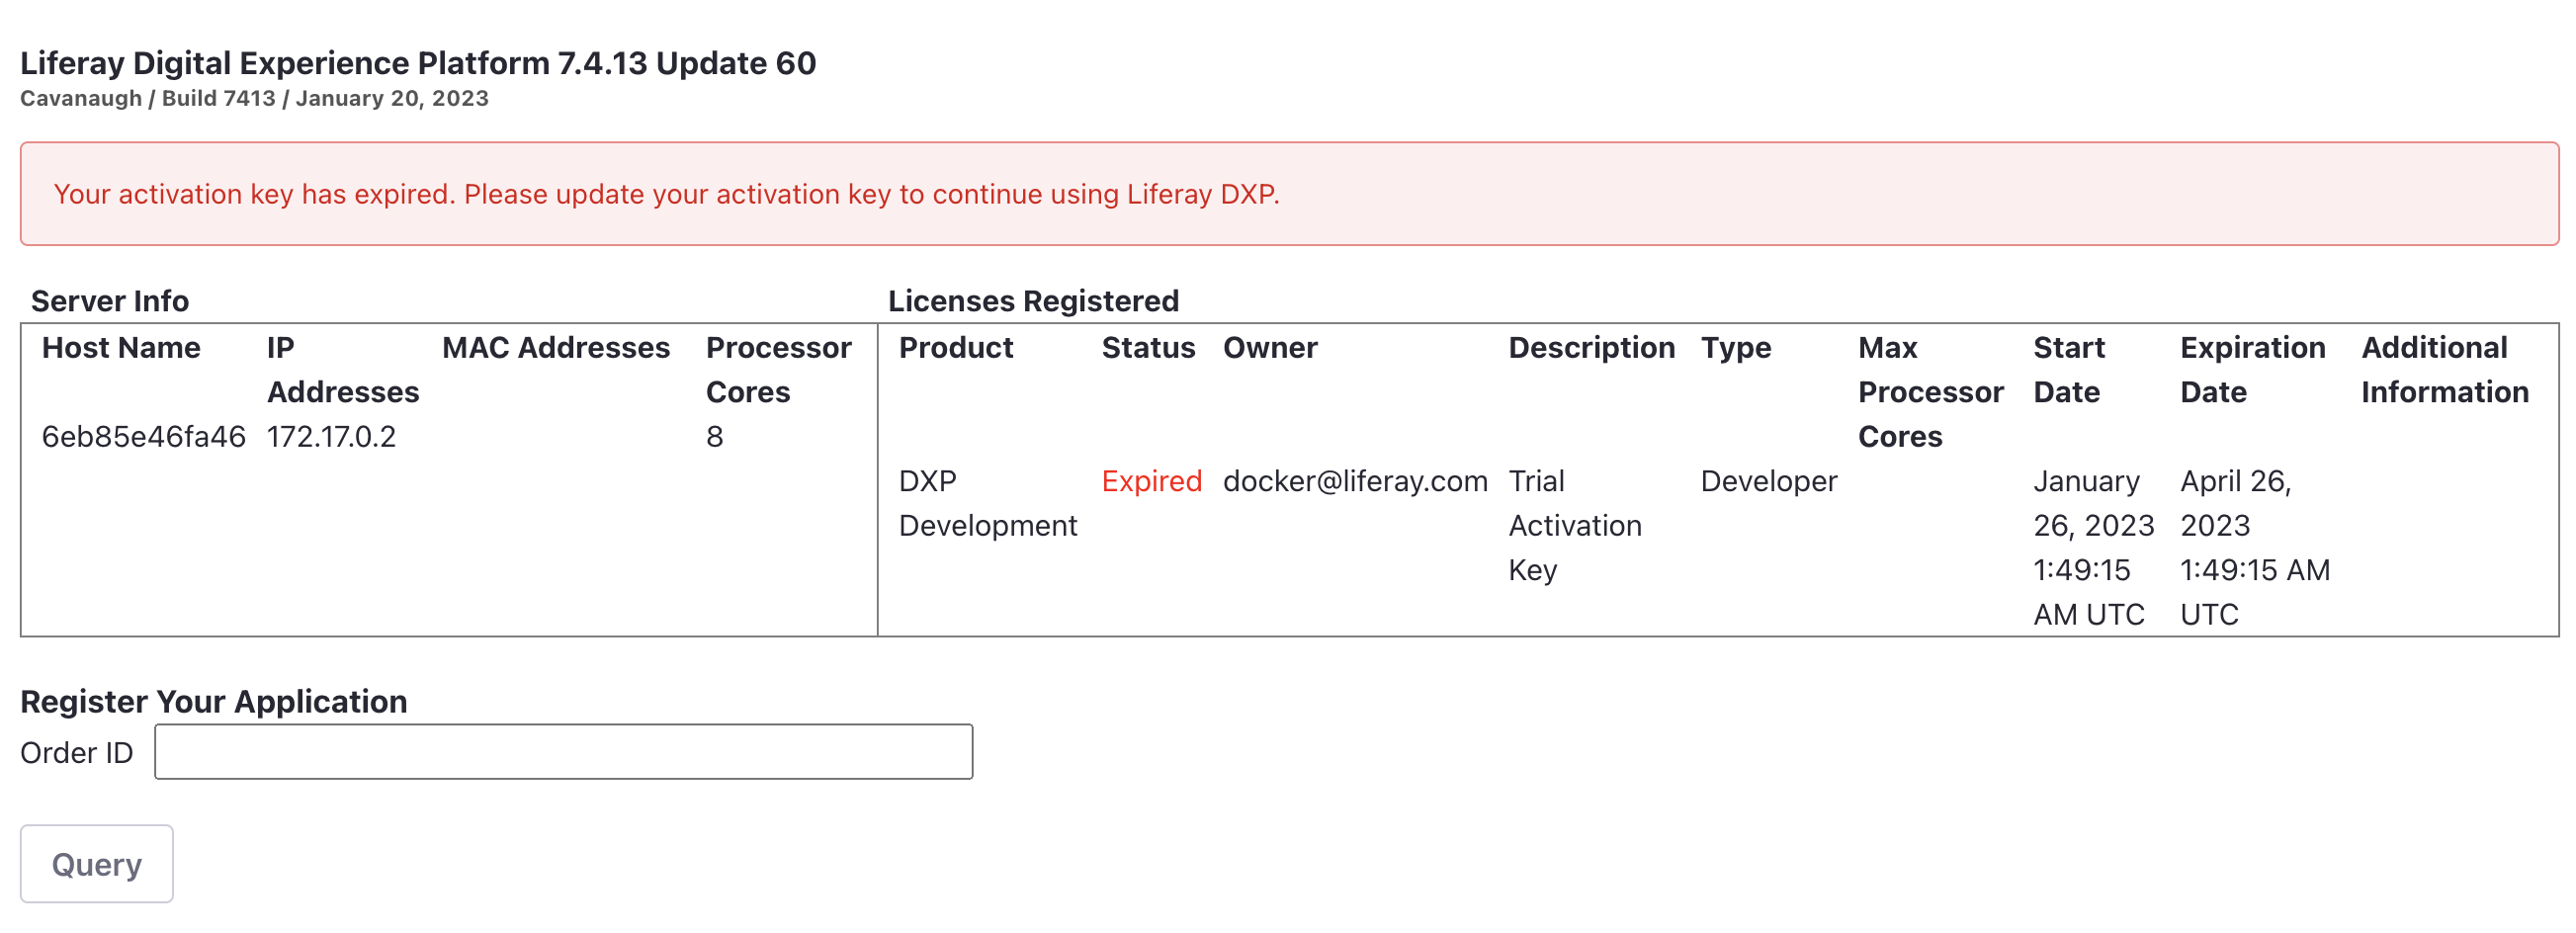2576x933 pixels.
Task: Click the Type column header
Action: click(1736, 348)
